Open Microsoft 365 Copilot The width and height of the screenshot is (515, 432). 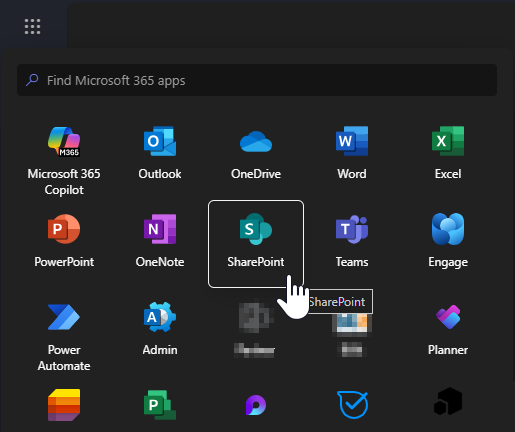[64, 161]
